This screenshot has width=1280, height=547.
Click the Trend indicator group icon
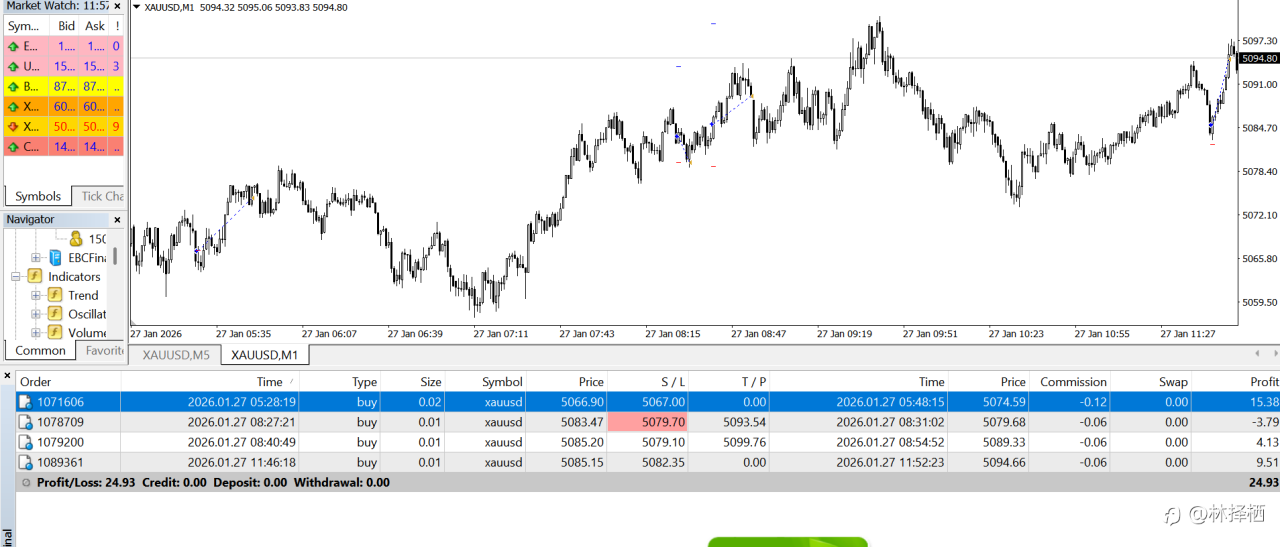point(55,295)
